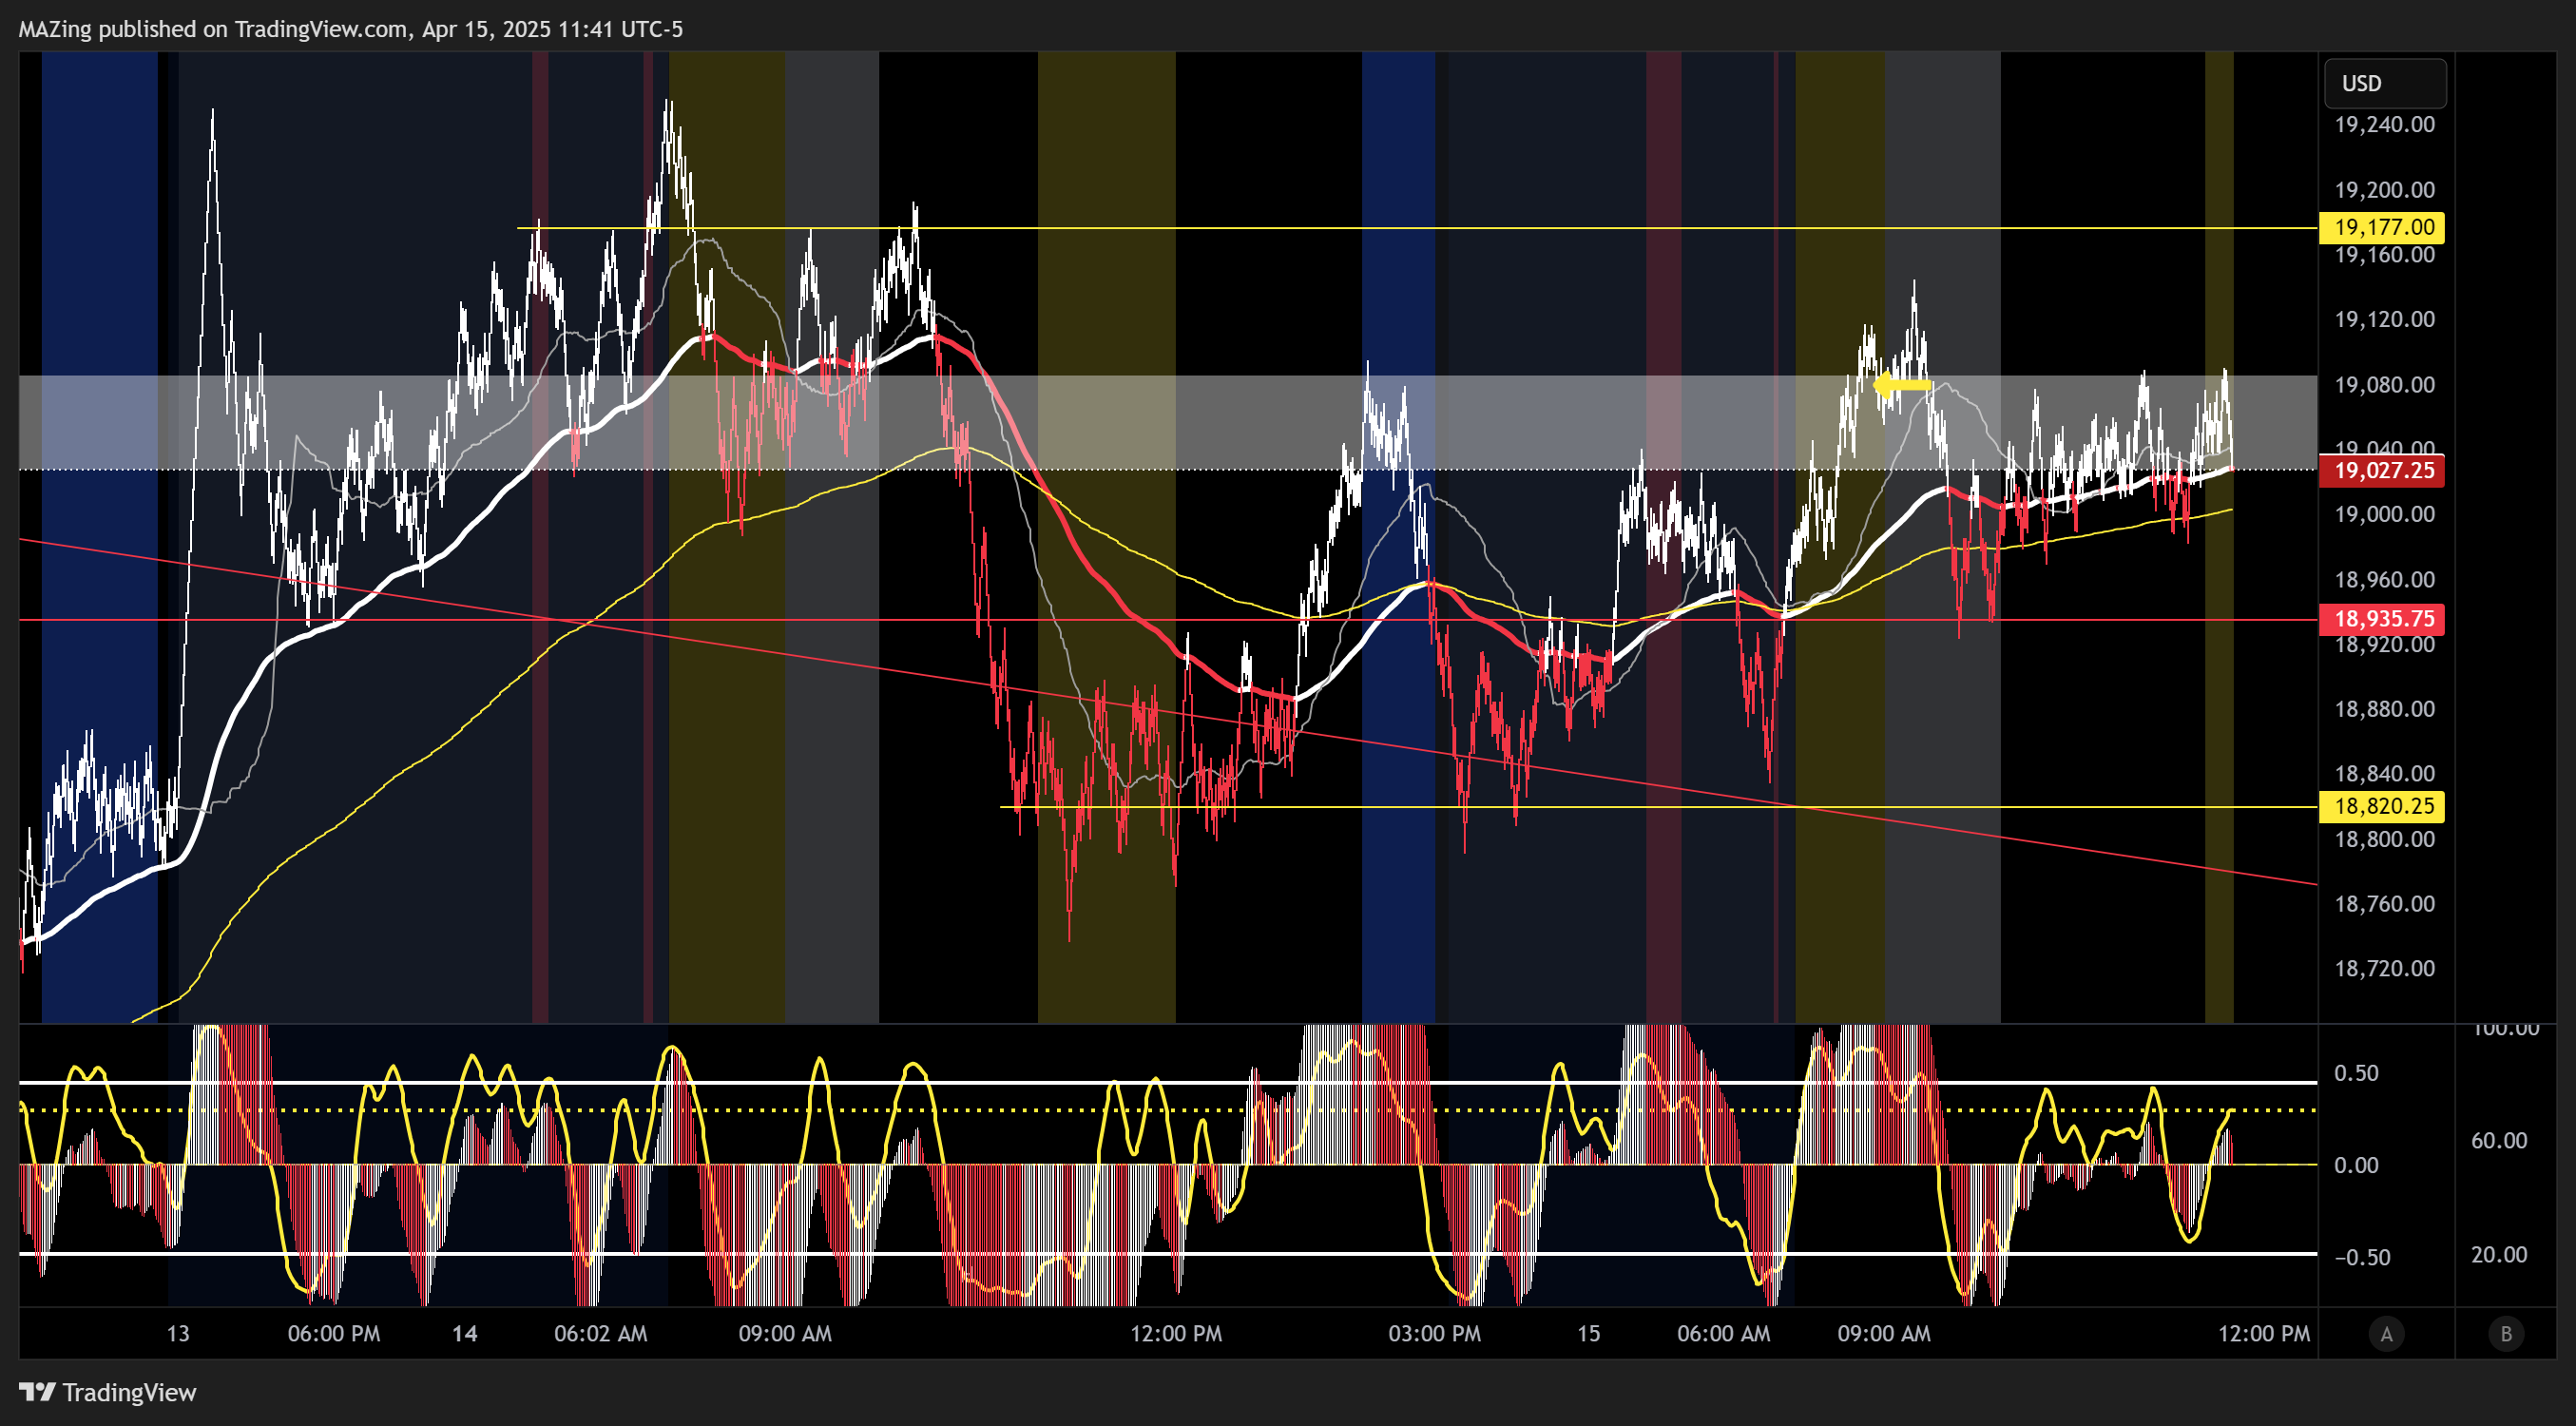Click the 18,880.00 price axis label
The width and height of the screenshot is (2576, 1426).
tap(2384, 709)
